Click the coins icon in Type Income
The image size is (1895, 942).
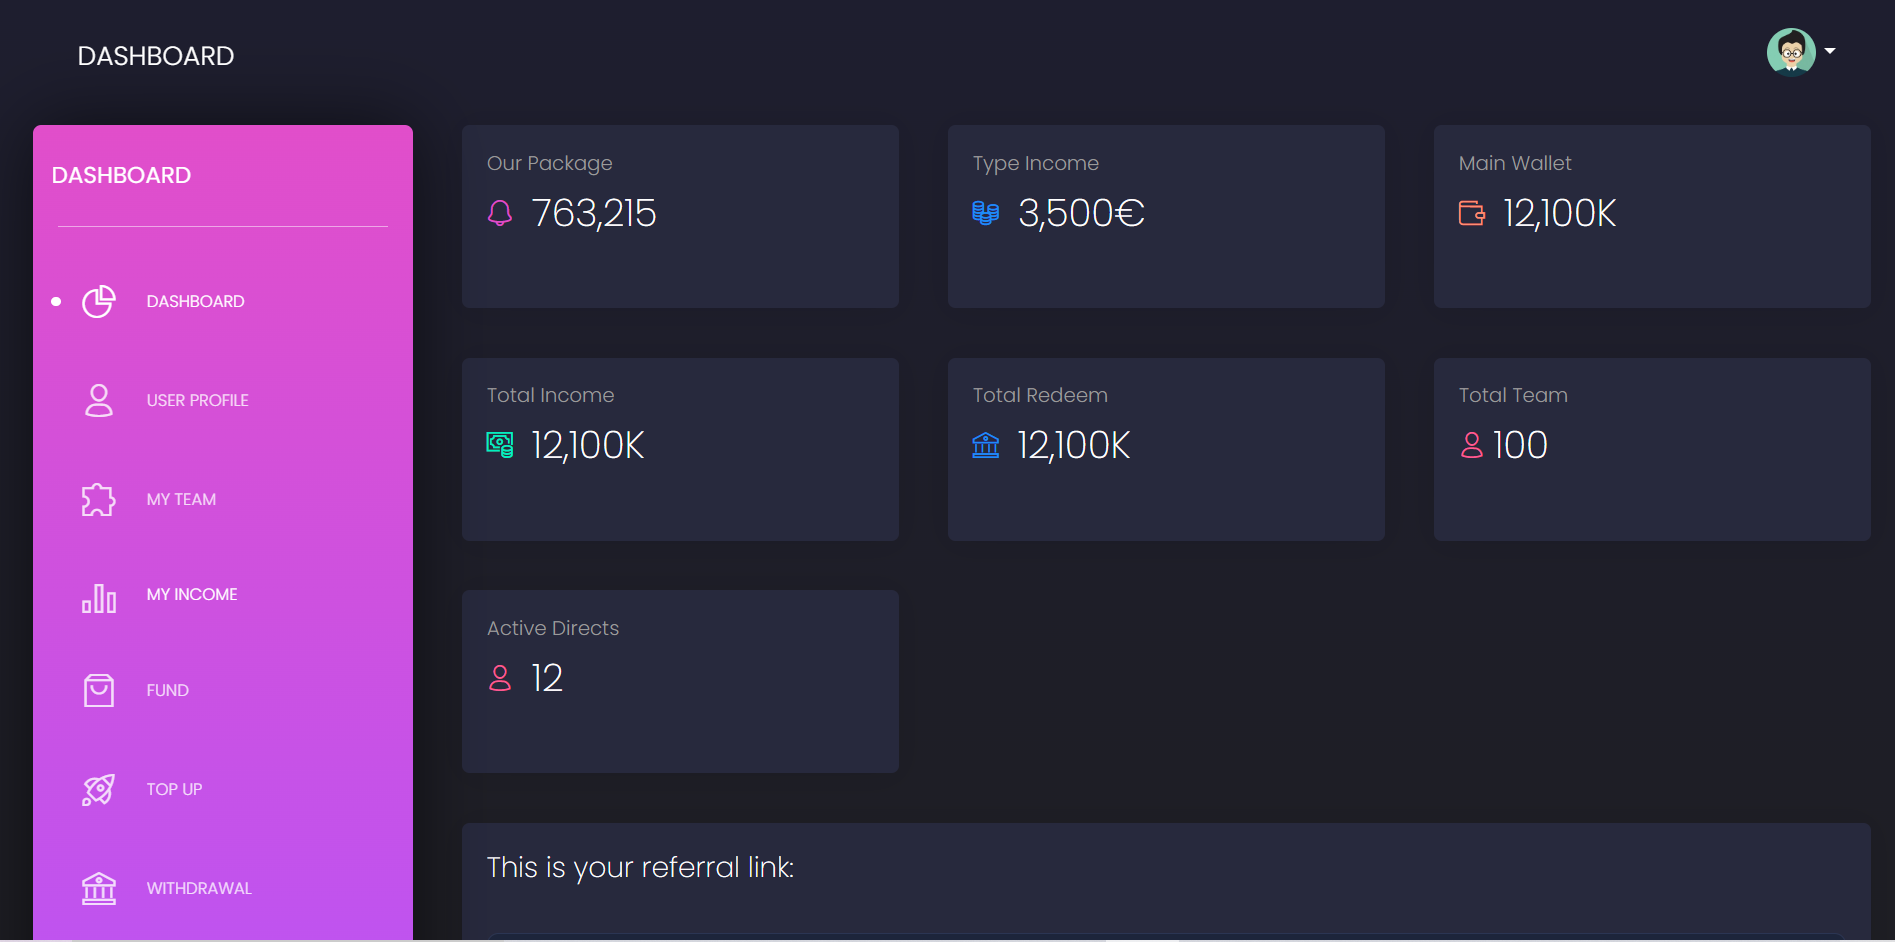[x=986, y=213]
